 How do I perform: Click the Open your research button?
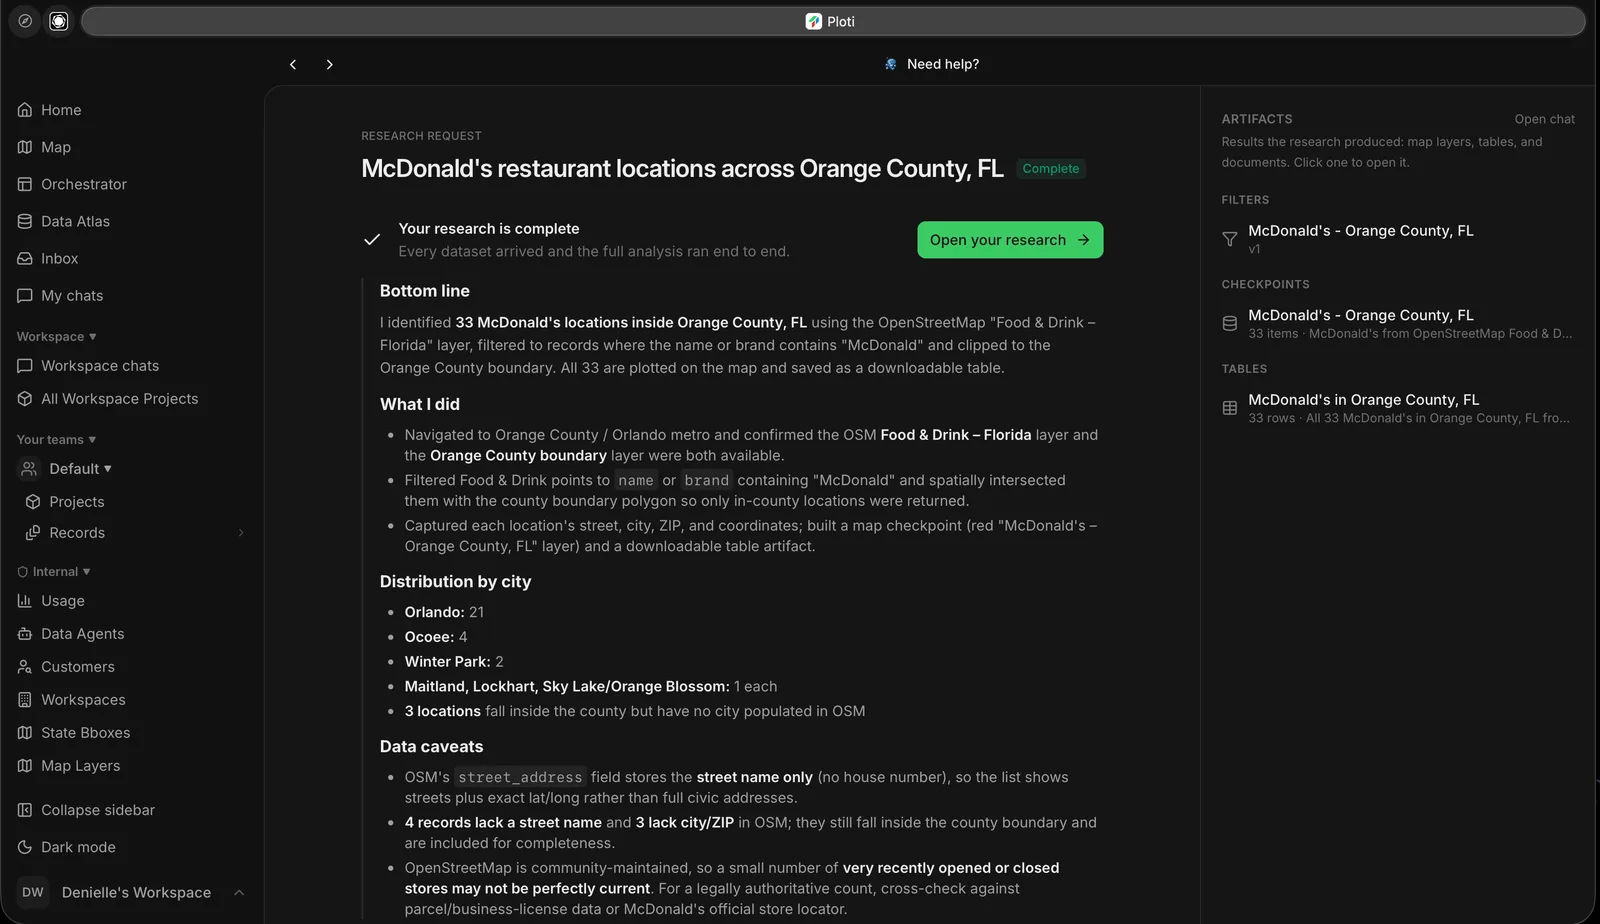pos(1010,240)
